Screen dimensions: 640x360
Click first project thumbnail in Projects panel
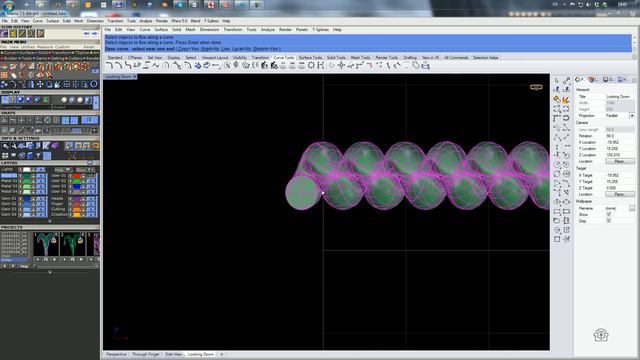[46, 244]
